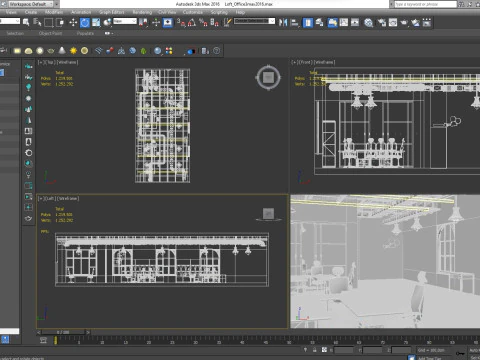Open the Rendering menu
The height and width of the screenshot is (360, 480).
tap(142, 12)
